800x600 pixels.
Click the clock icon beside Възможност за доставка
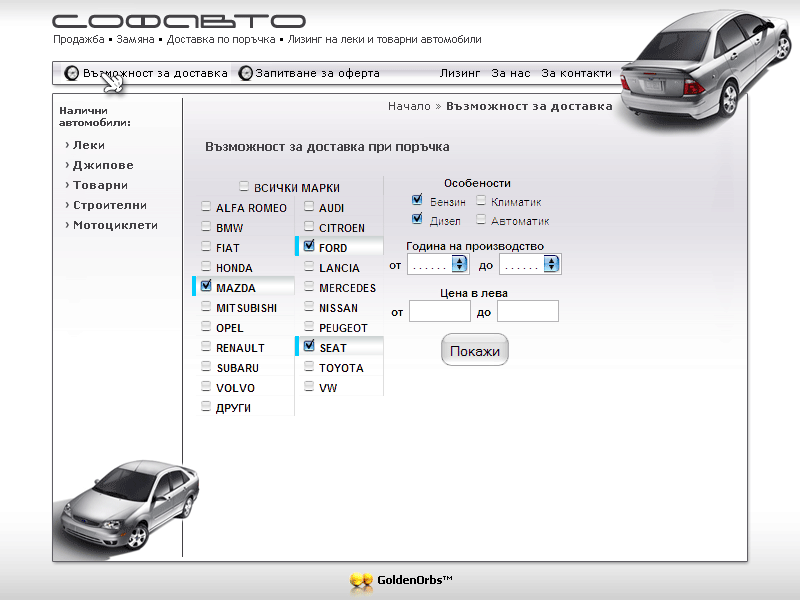[x=71, y=73]
